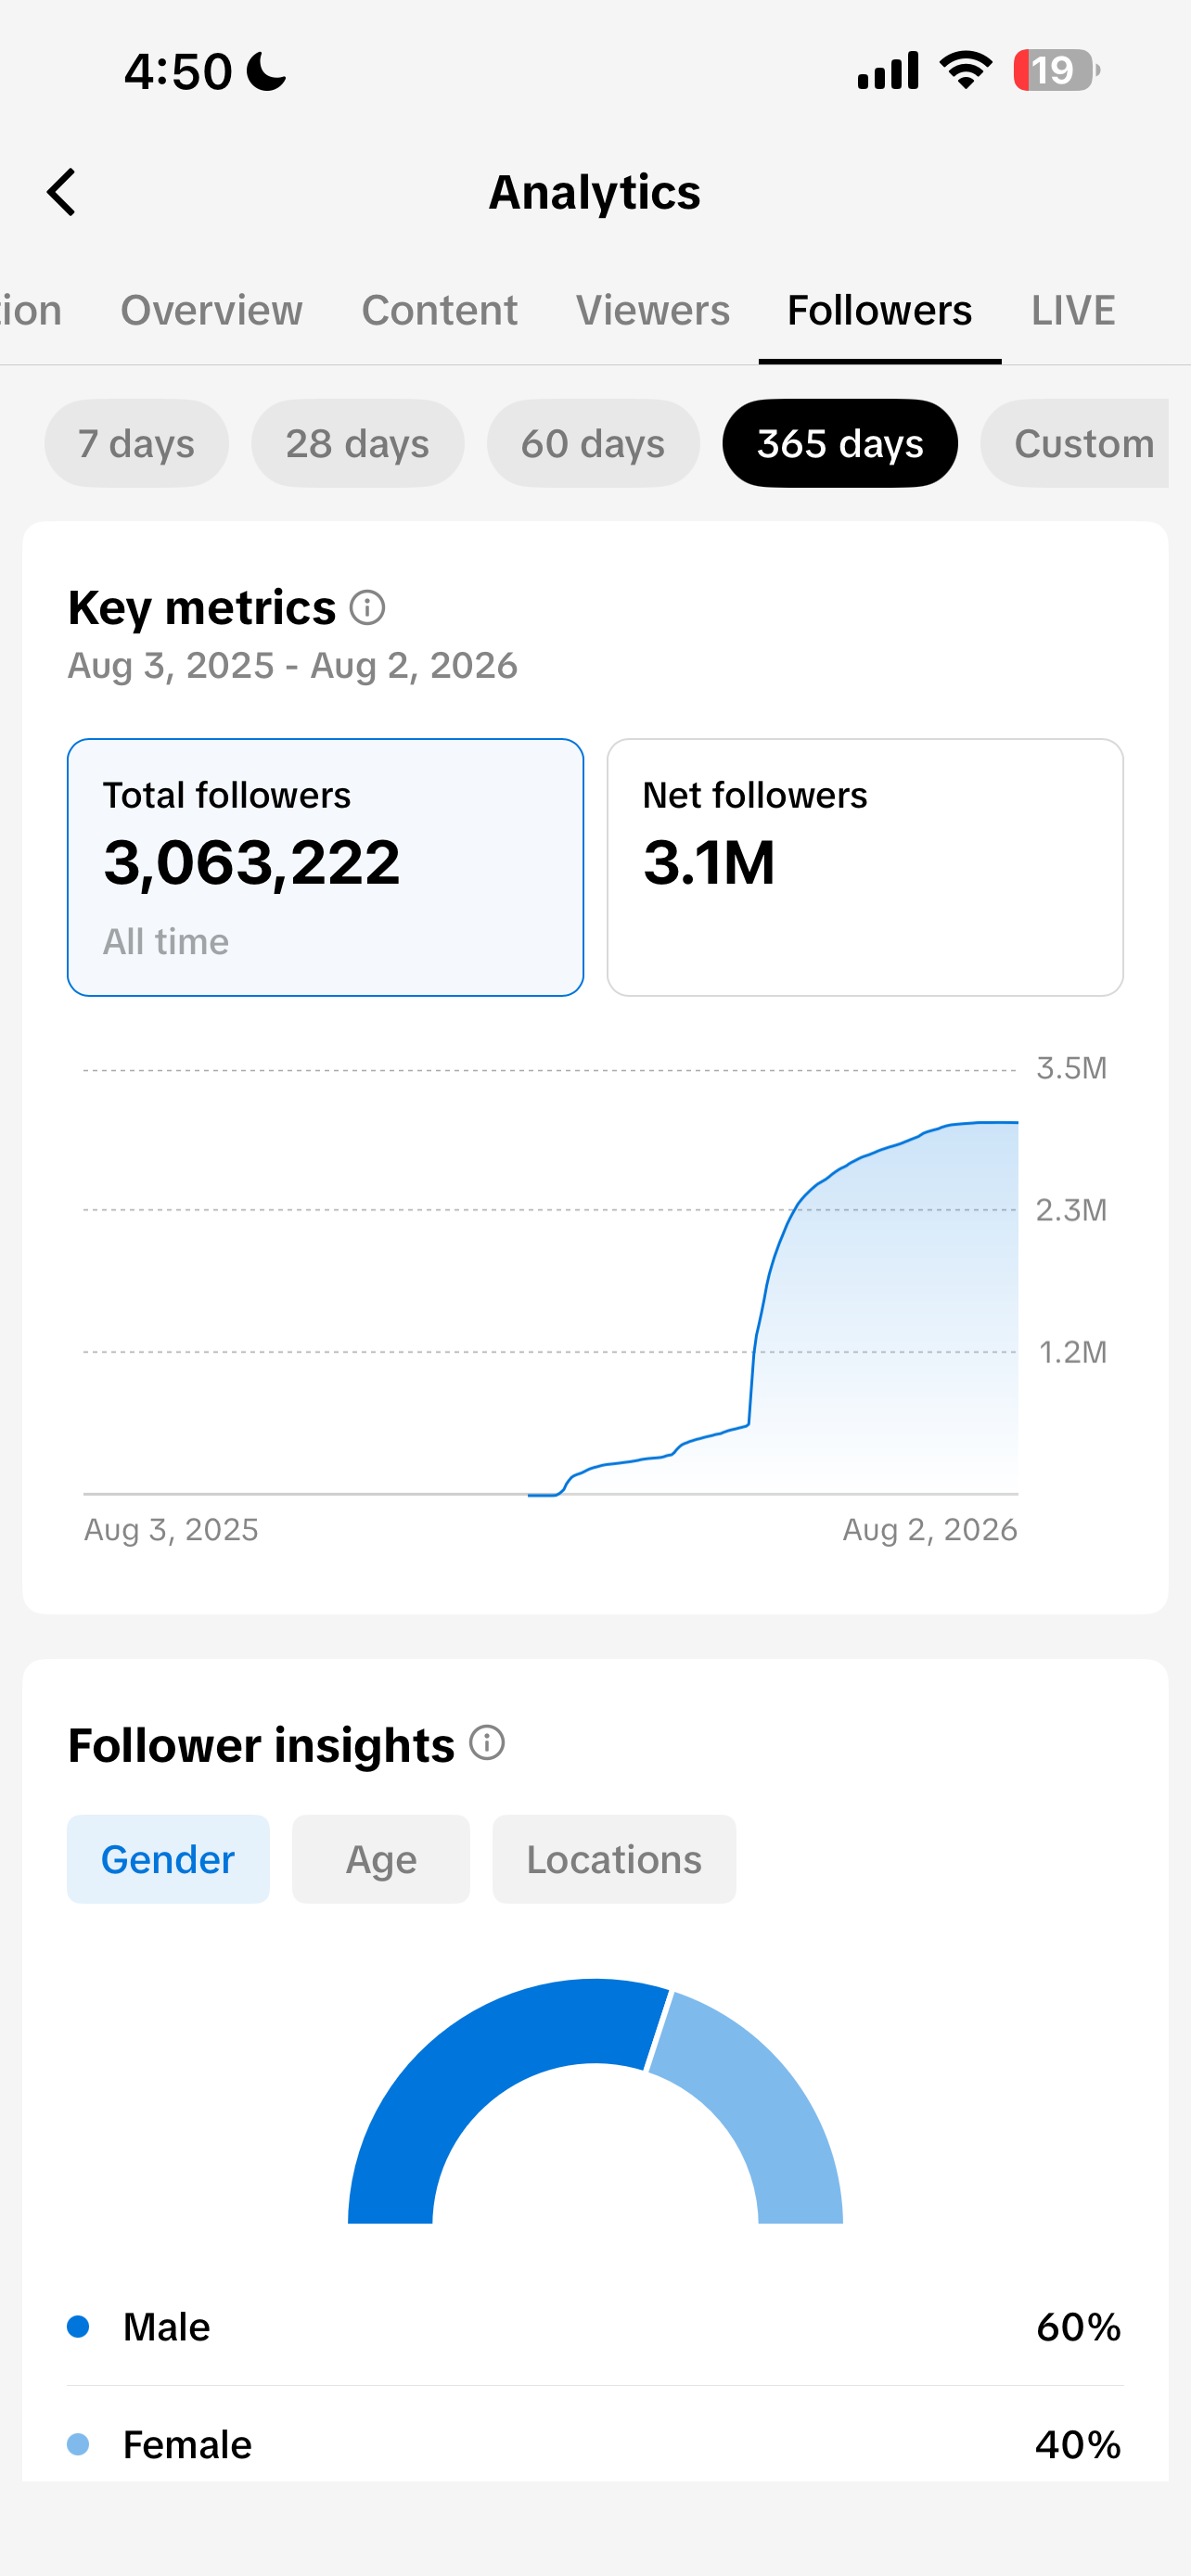Open Follower insights info icon
1191x2576 pixels.
pyautogui.click(x=487, y=1743)
